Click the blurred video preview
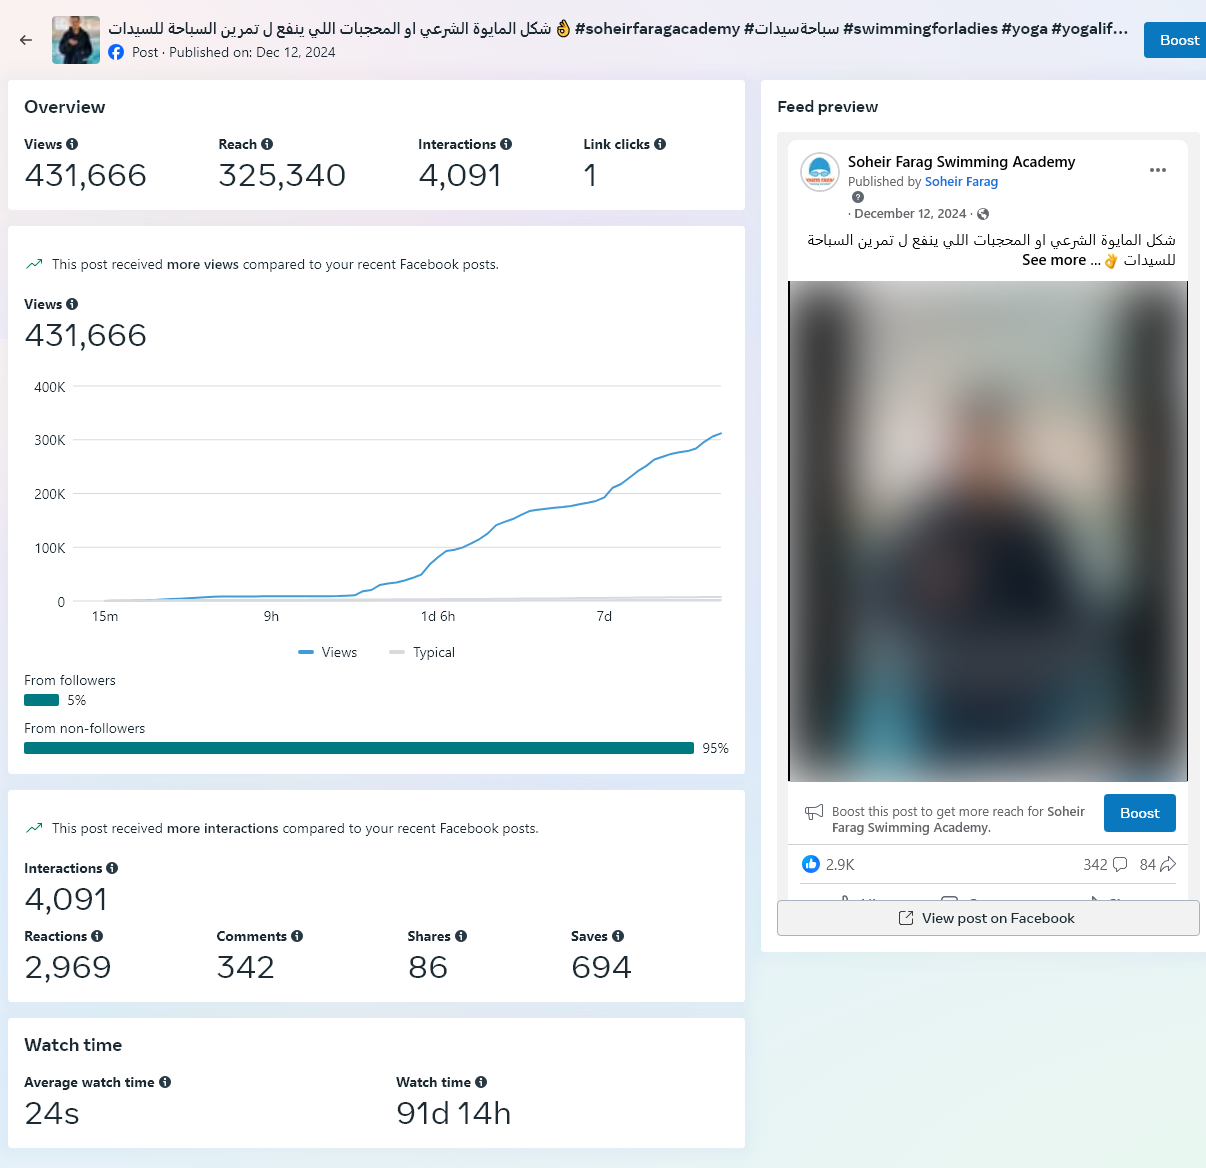This screenshot has height=1168, width=1206. coord(987,530)
